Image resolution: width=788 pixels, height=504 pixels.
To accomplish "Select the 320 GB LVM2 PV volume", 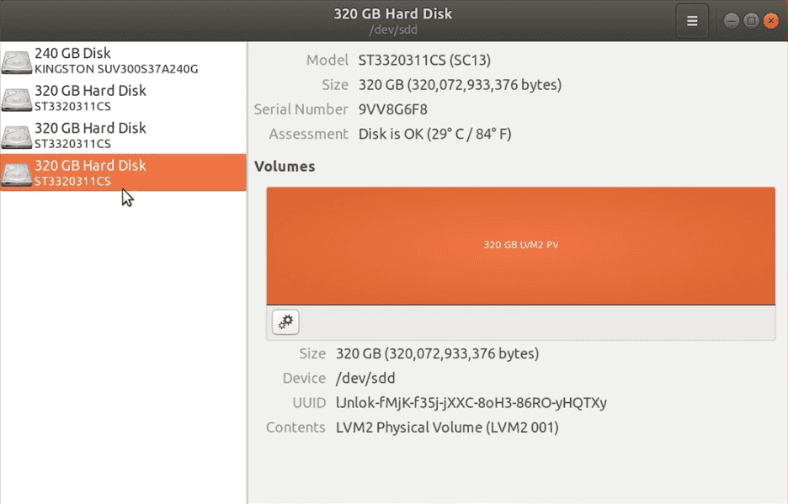I will tap(521, 246).
